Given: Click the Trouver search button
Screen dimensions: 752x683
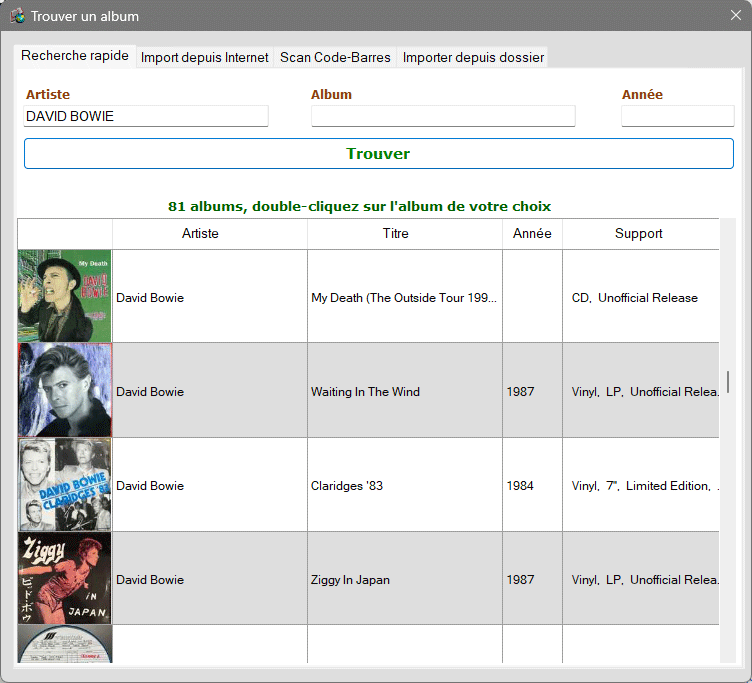Looking at the screenshot, I should pyautogui.click(x=379, y=153).
